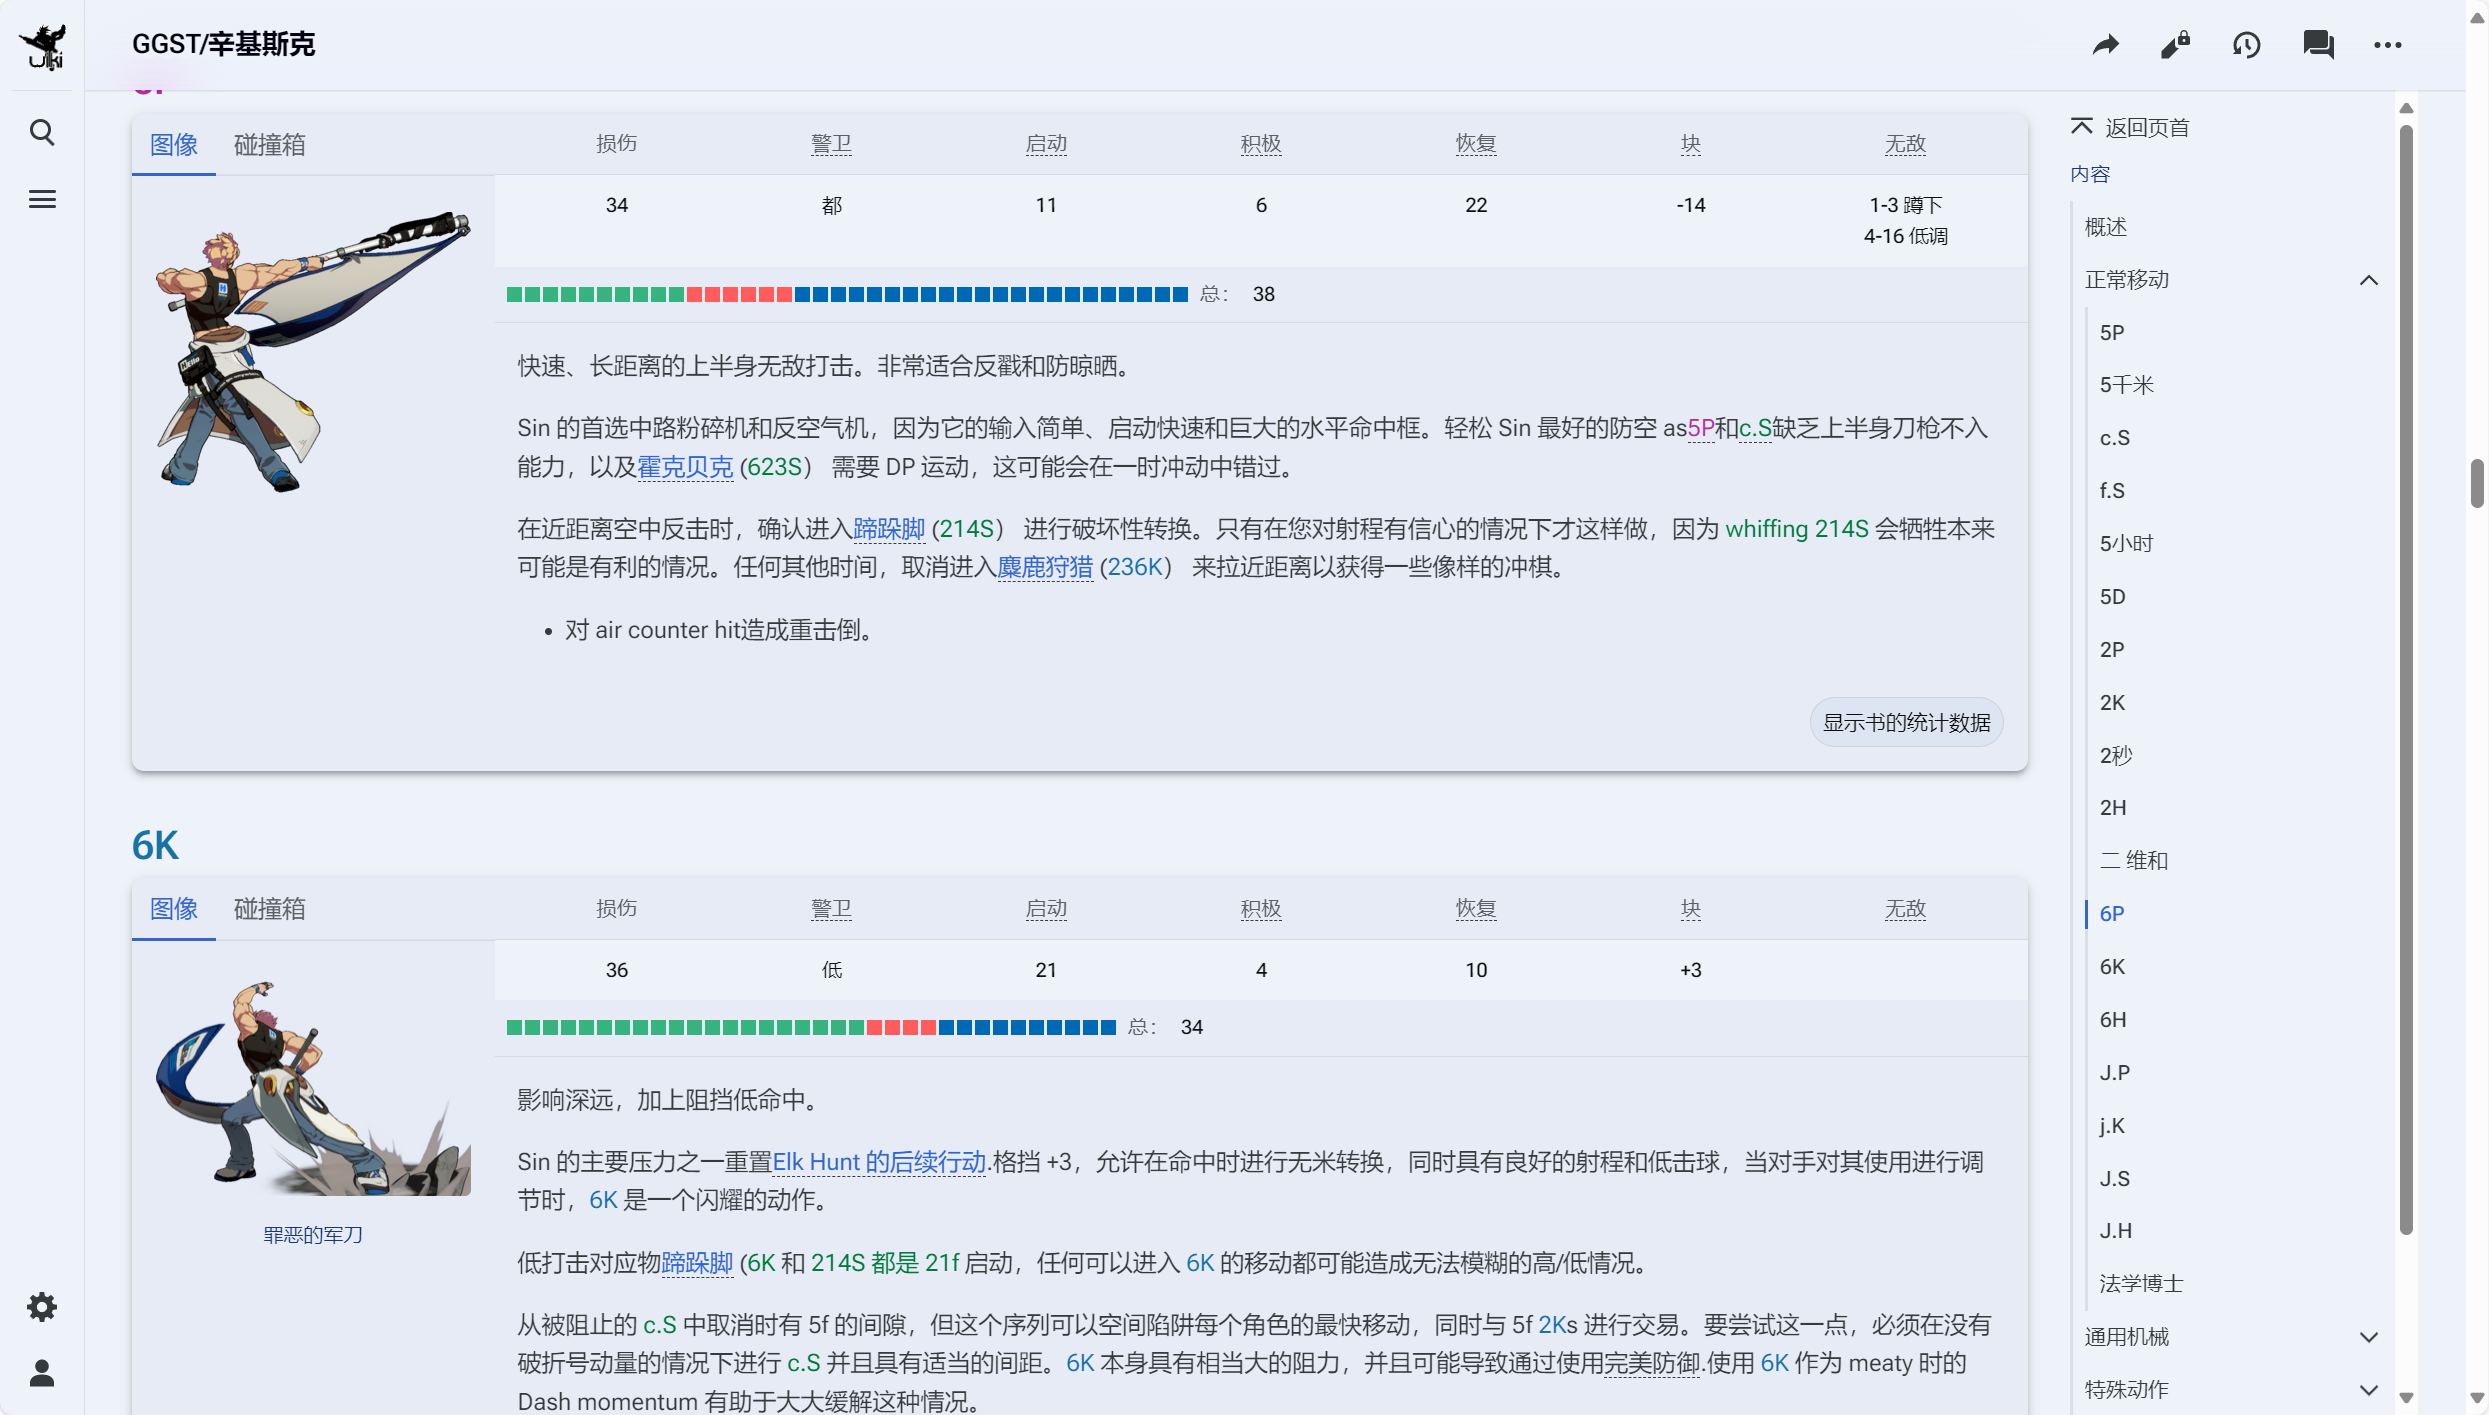Select the 图像 tab in 6K card
2489x1415 pixels.
(x=174, y=909)
